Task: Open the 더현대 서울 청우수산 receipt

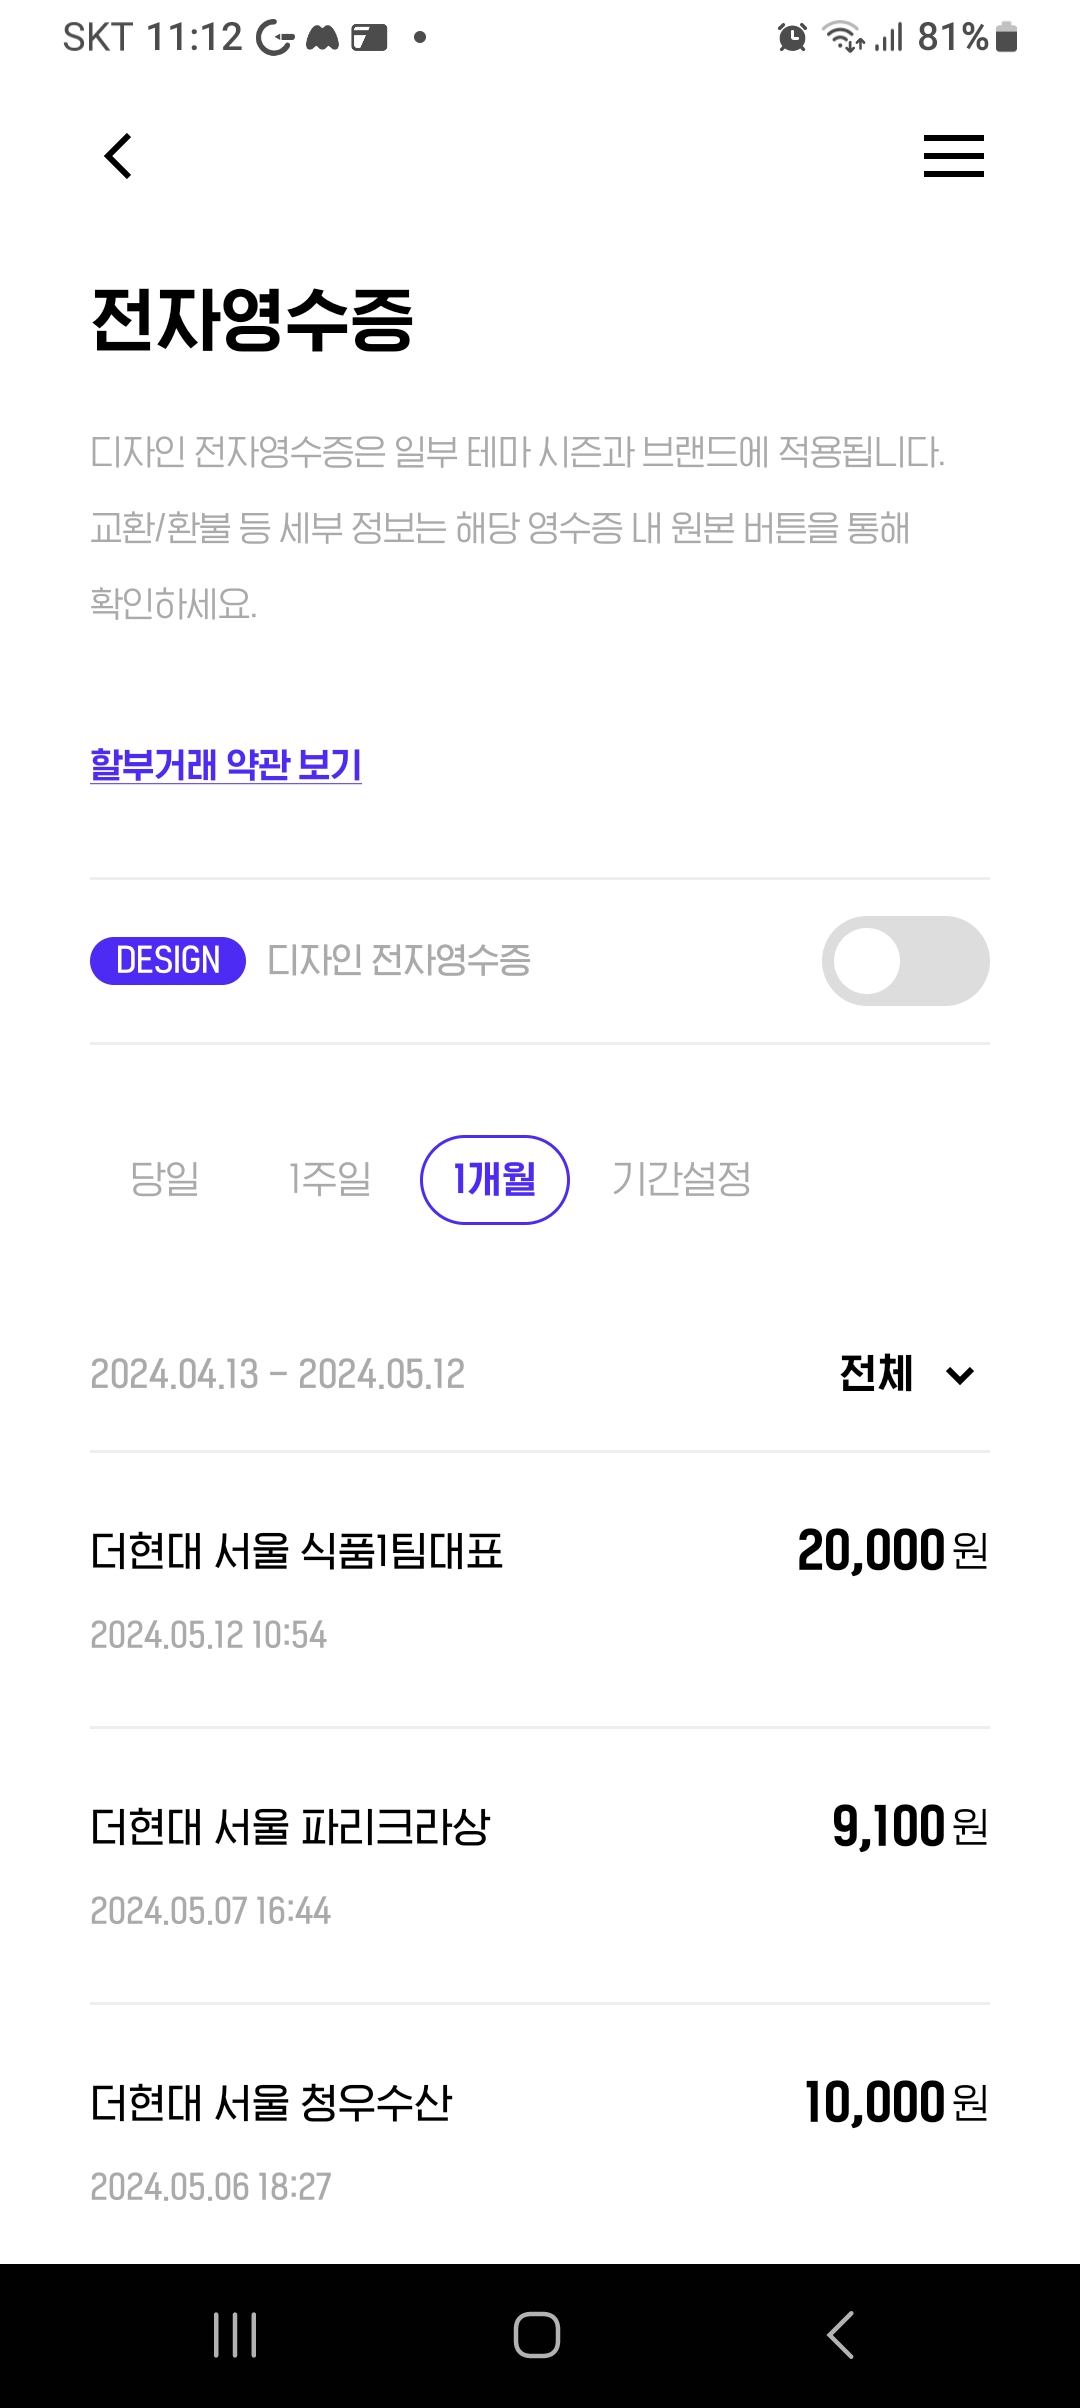Action: (540, 2140)
